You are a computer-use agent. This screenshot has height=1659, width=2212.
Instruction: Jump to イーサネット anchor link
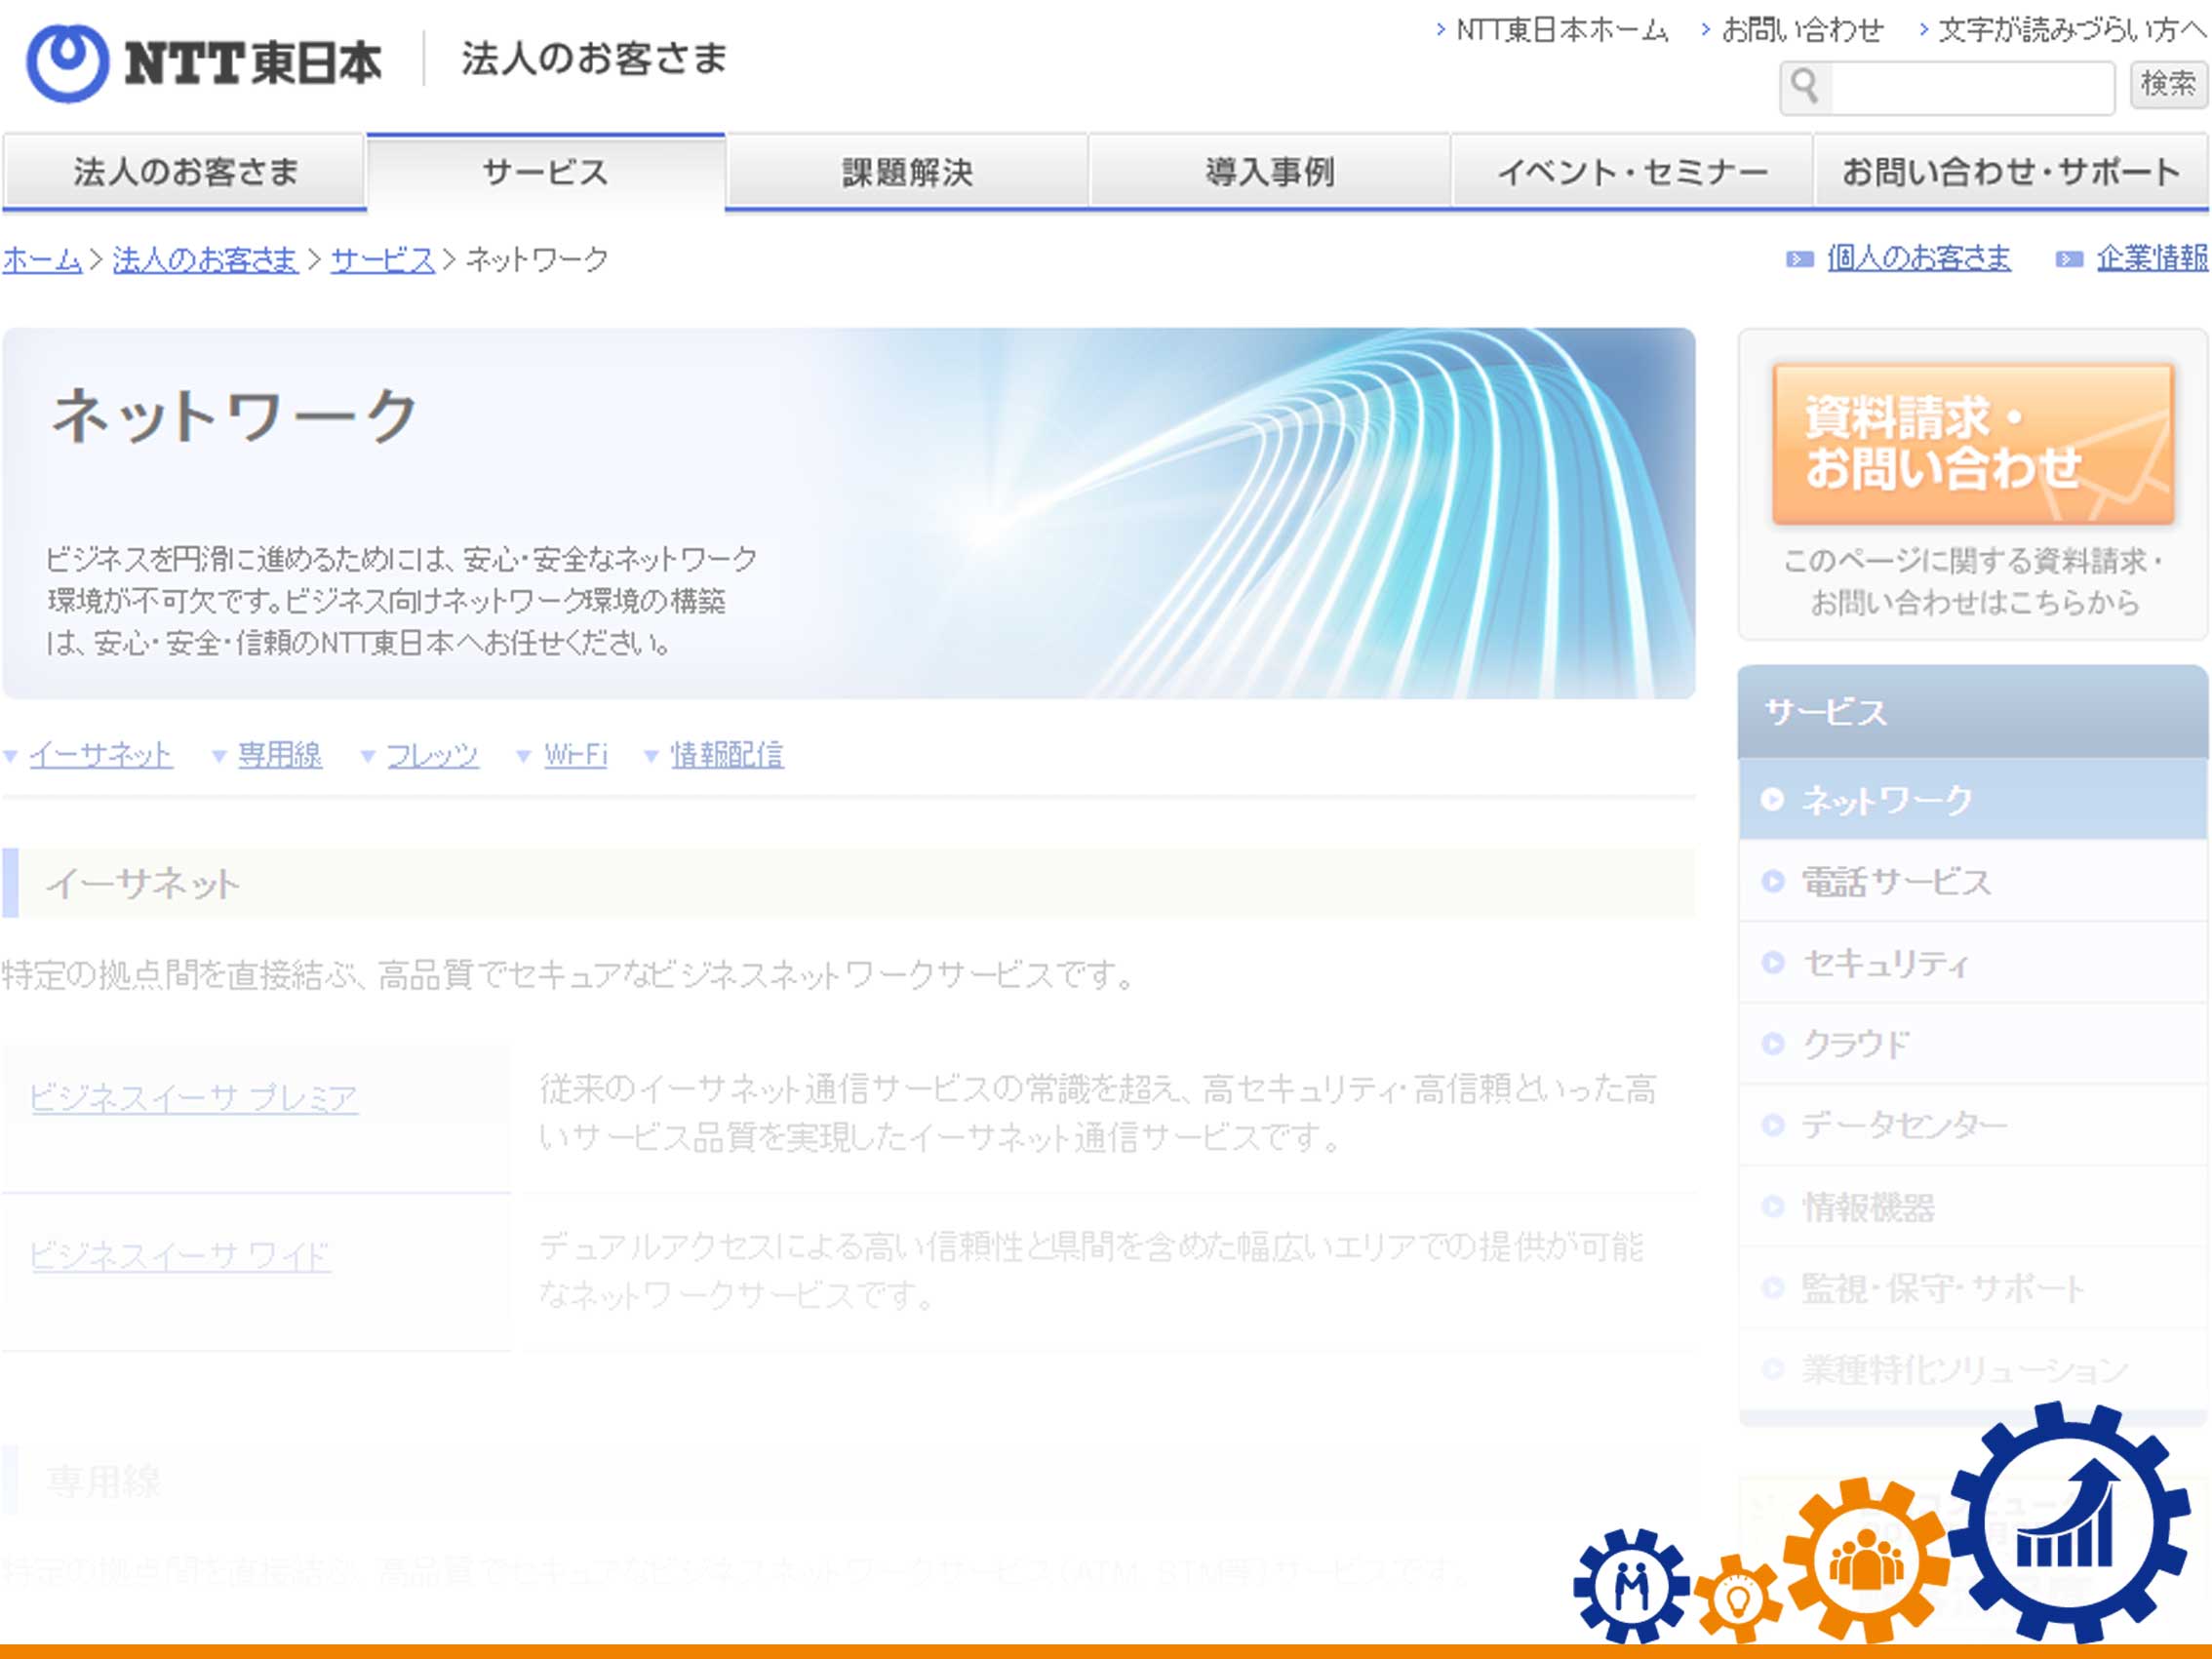[100, 755]
